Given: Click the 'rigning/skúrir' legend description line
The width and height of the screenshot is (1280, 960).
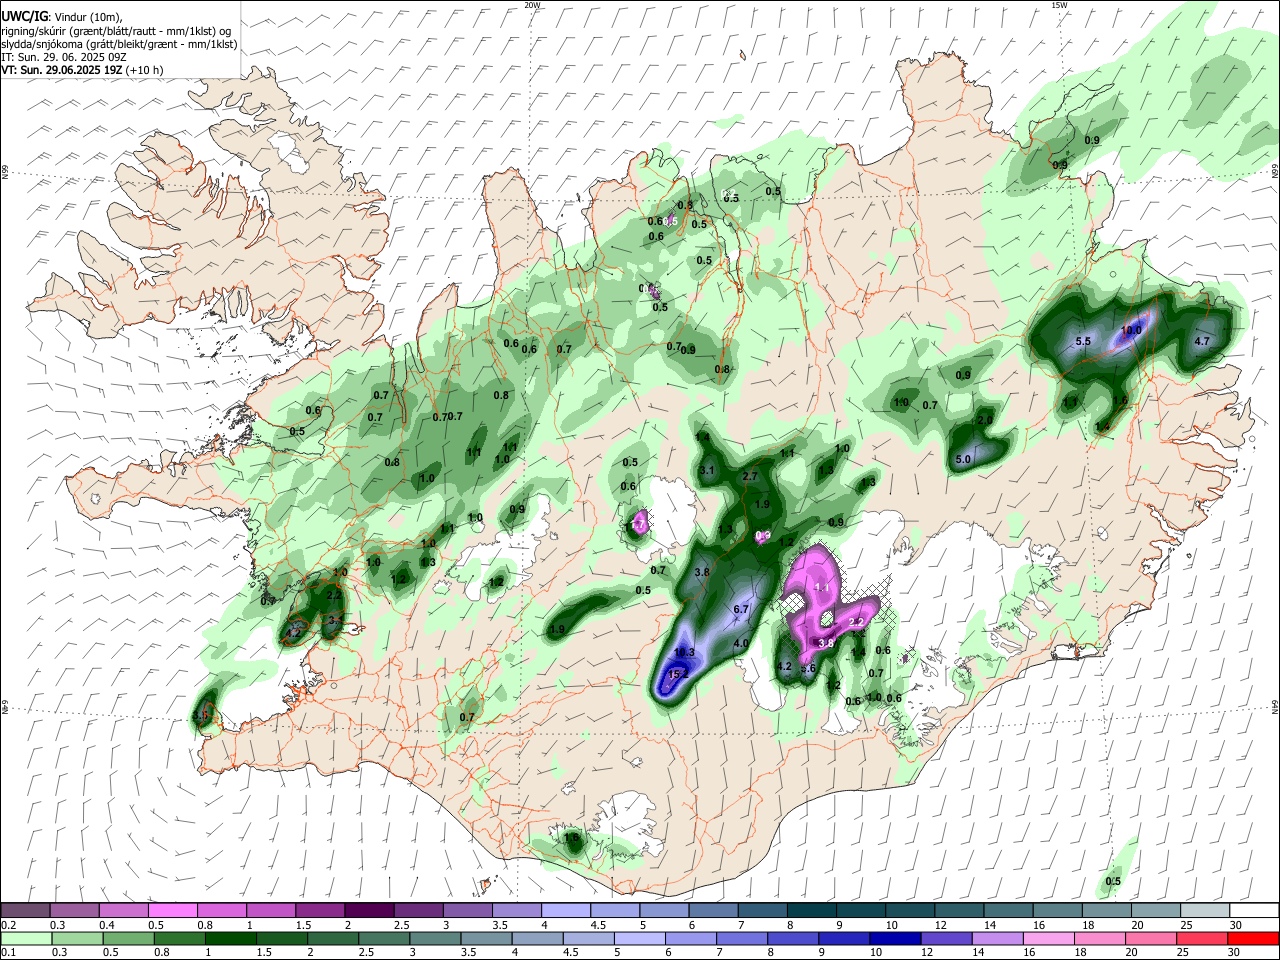Looking at the screenshot, I should [116, 31].
